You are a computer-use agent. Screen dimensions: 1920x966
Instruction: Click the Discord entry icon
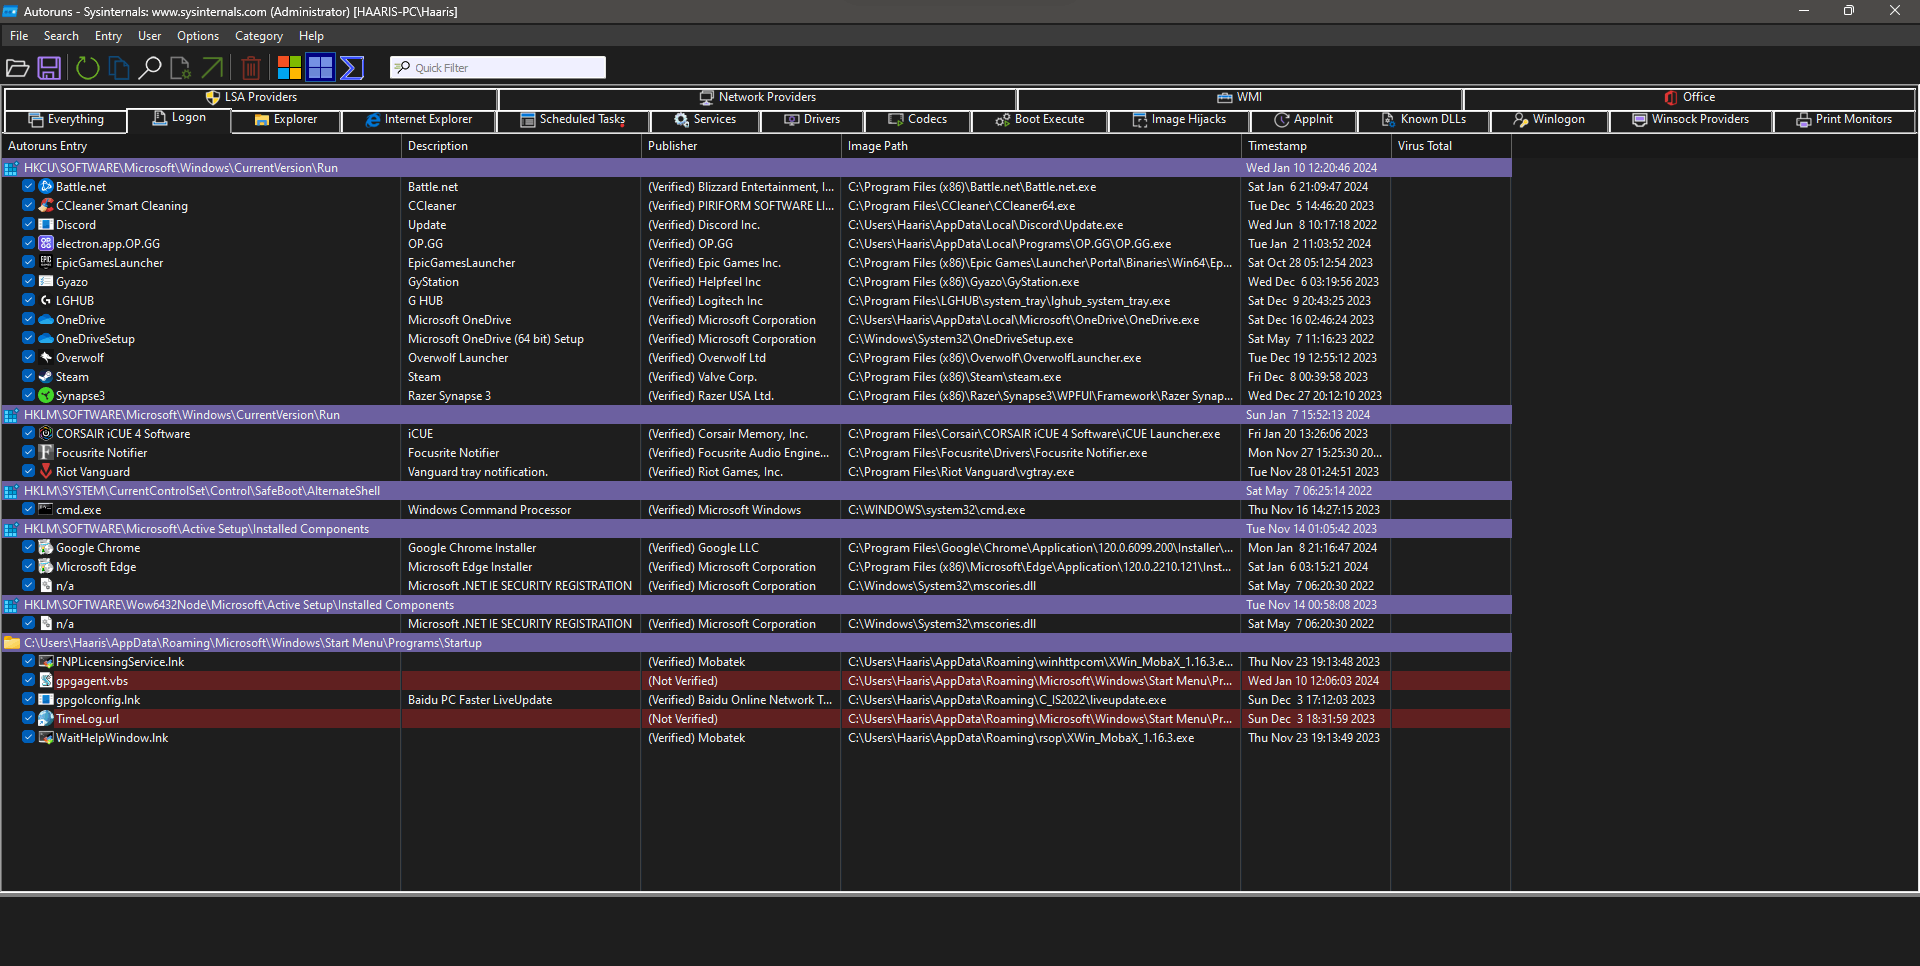pyautogui.click(x=46, y=225)
